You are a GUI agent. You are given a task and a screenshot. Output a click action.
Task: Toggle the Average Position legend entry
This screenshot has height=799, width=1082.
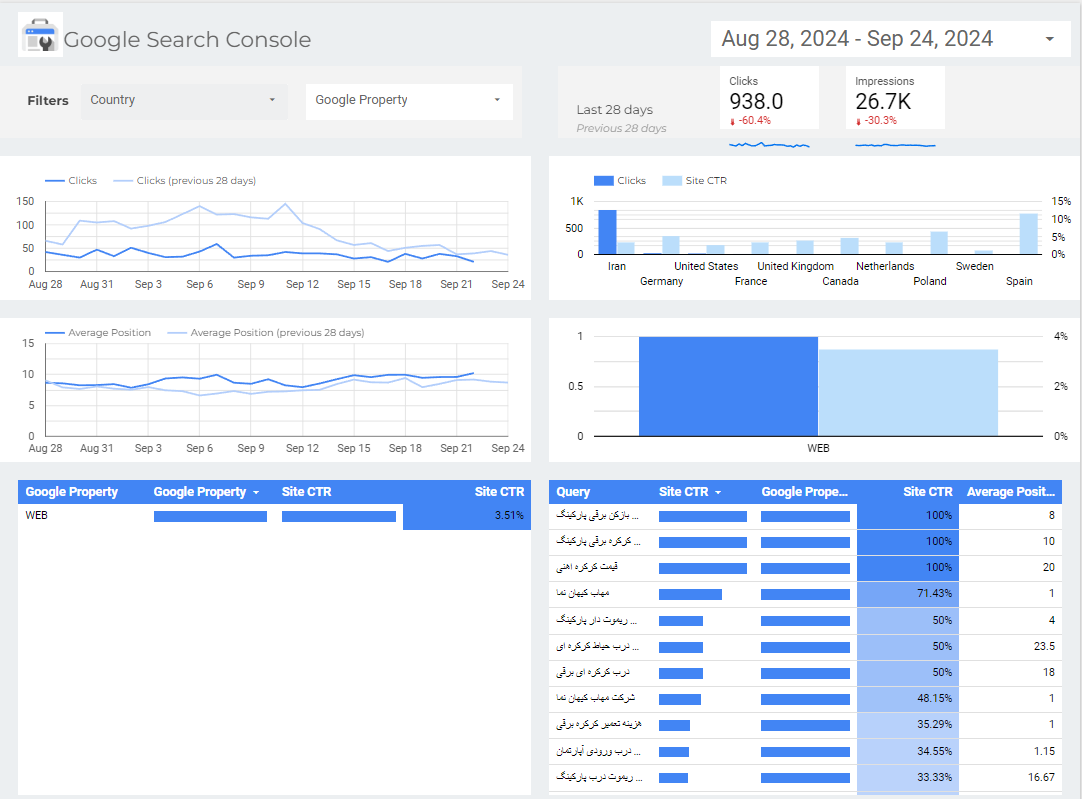pos(98,333)
